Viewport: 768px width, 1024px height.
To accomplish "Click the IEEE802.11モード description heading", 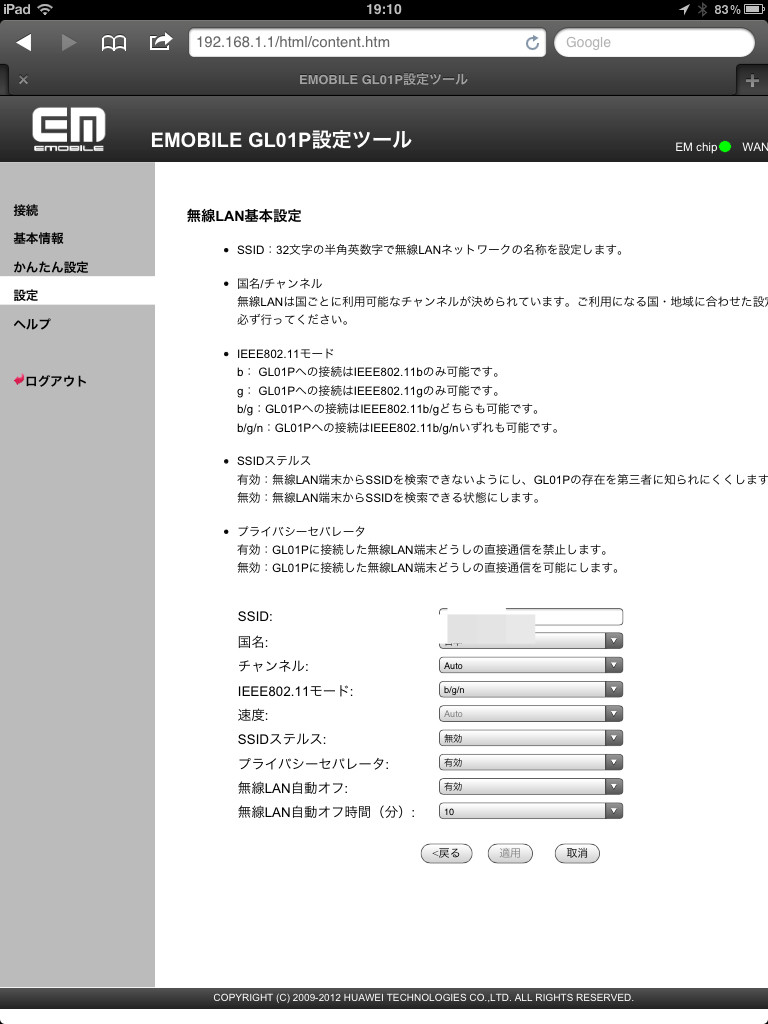I will point(285,354).
